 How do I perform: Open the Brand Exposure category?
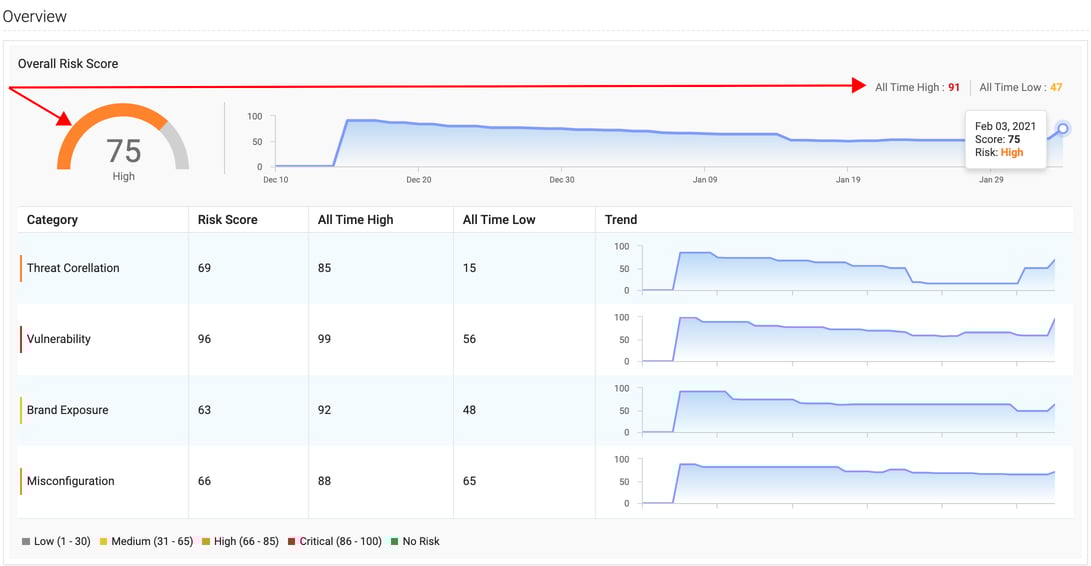pos(68,410)
